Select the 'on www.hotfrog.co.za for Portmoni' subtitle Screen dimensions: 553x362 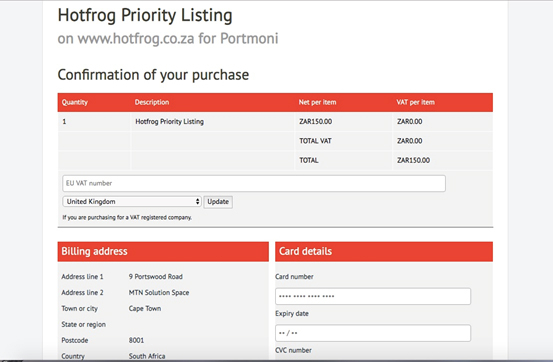click(x=168, y=38)
